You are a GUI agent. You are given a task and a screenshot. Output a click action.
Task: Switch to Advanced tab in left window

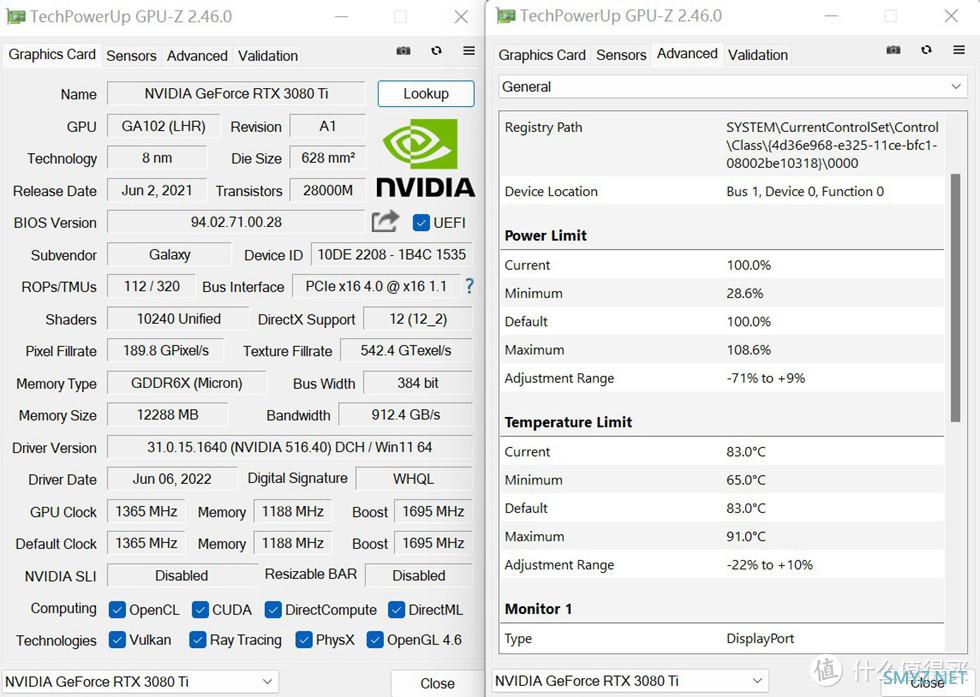[197, 56]
